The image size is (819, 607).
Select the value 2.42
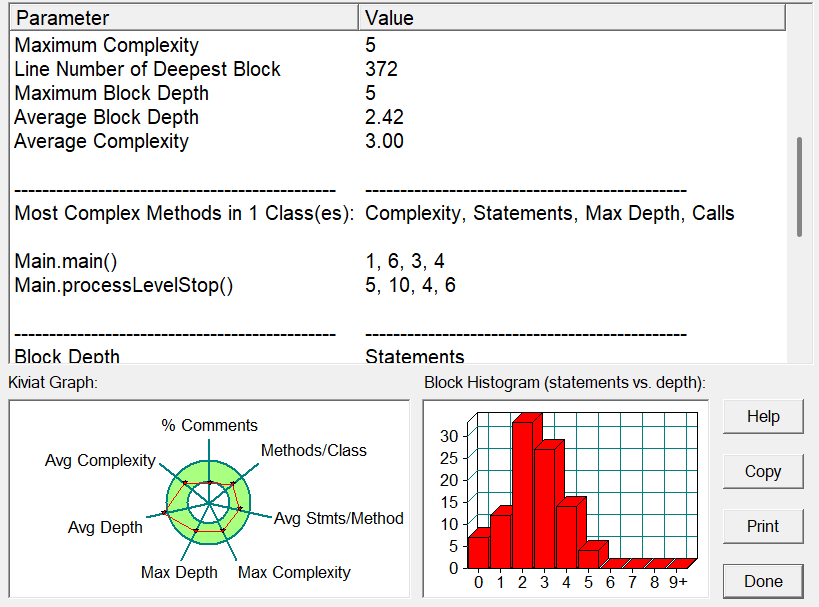click(x=384, y=117)
